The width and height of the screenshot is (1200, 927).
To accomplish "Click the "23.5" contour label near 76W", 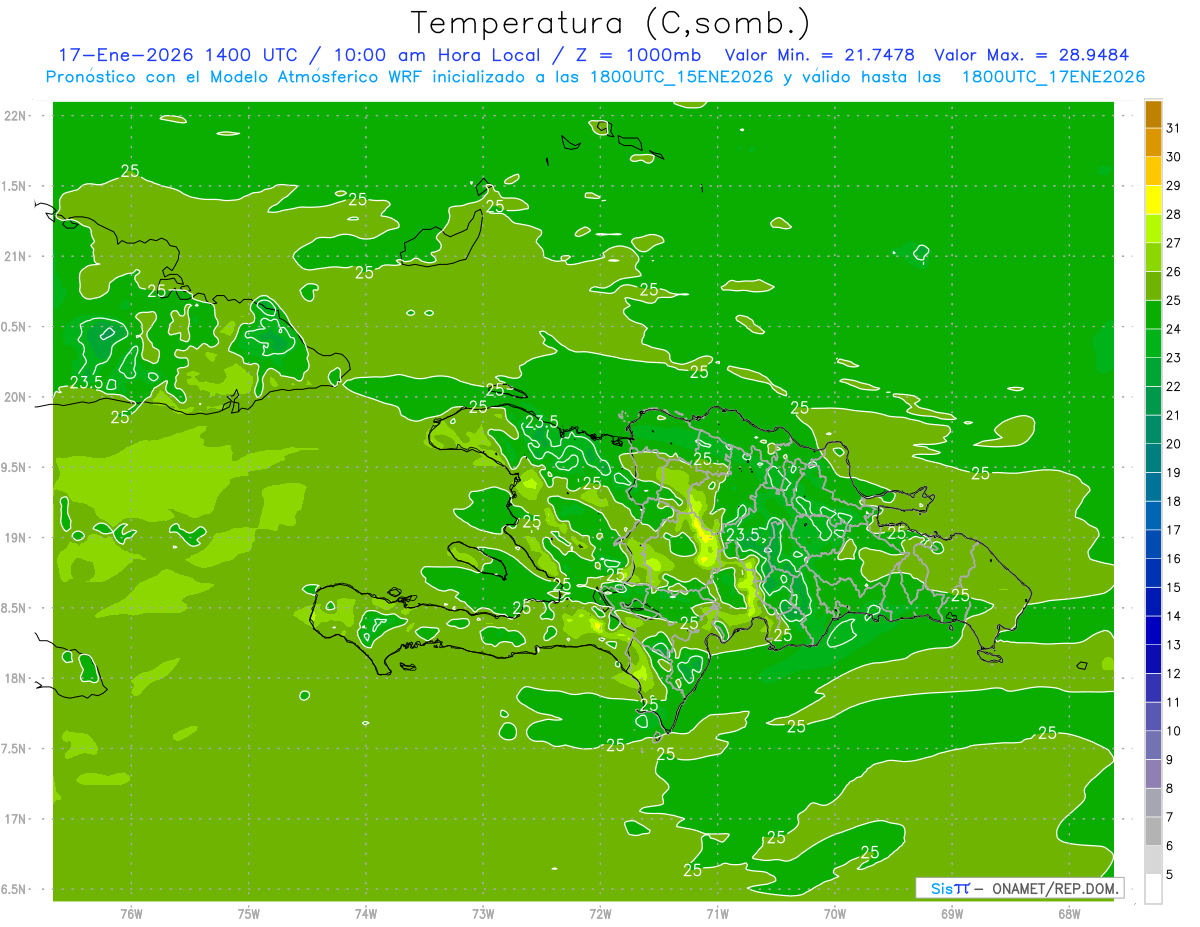I will [87, 383].
